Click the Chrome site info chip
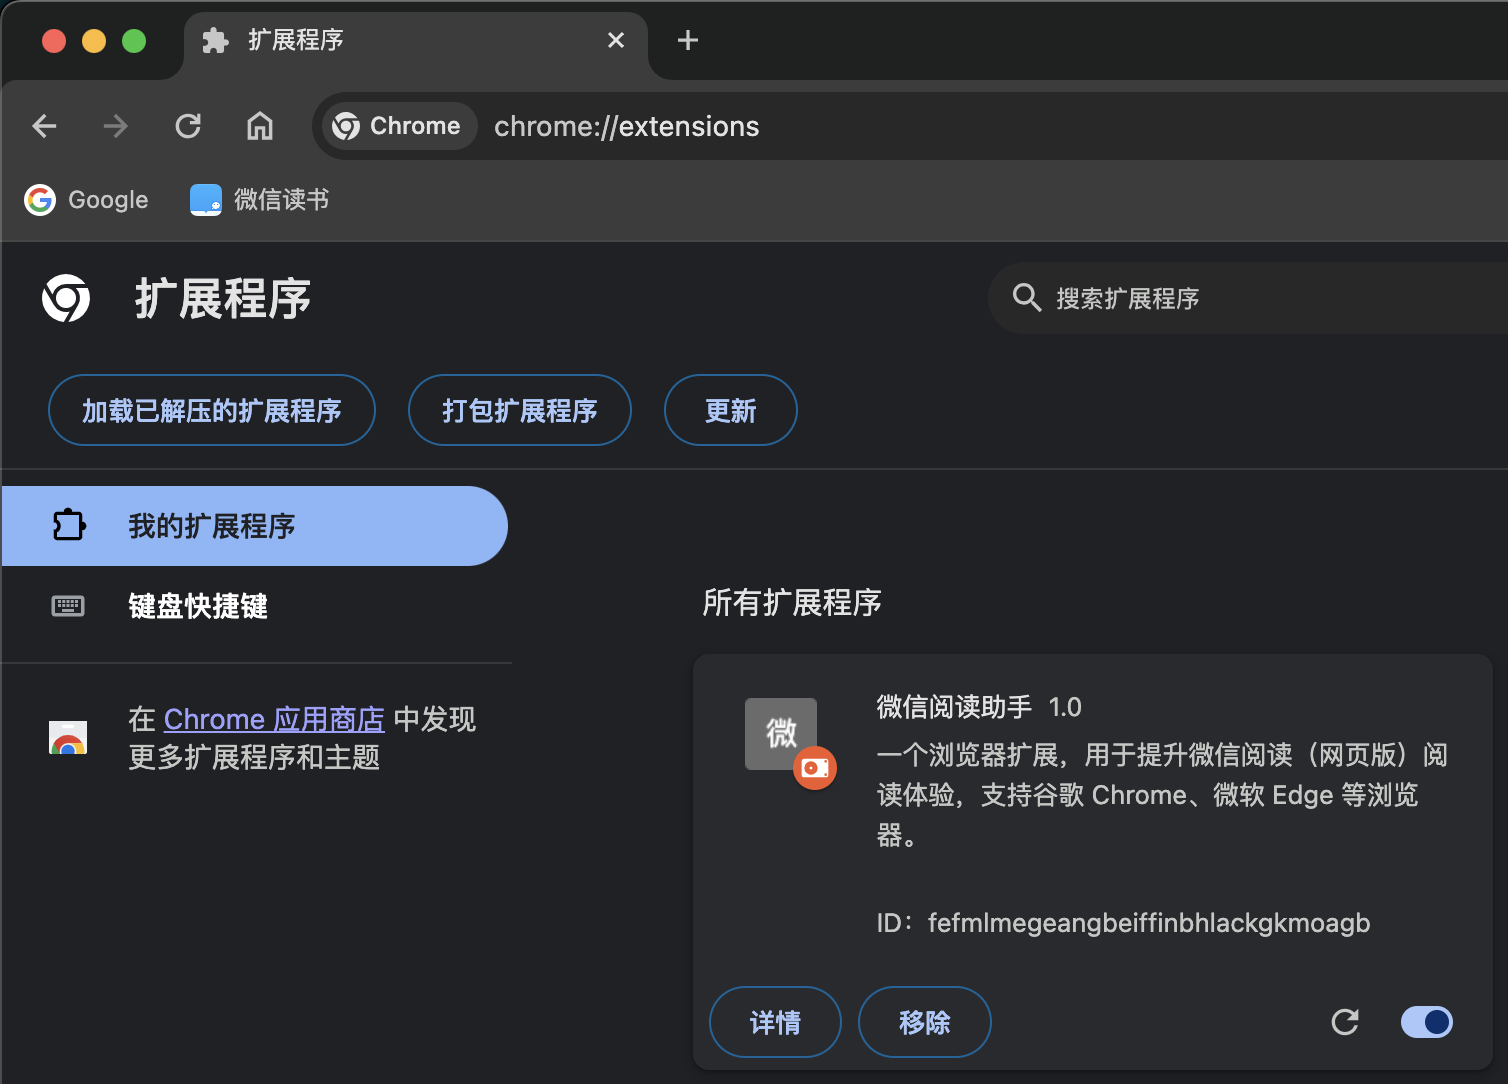This screenshot has height=1084, width=1508. click(398, 126)
